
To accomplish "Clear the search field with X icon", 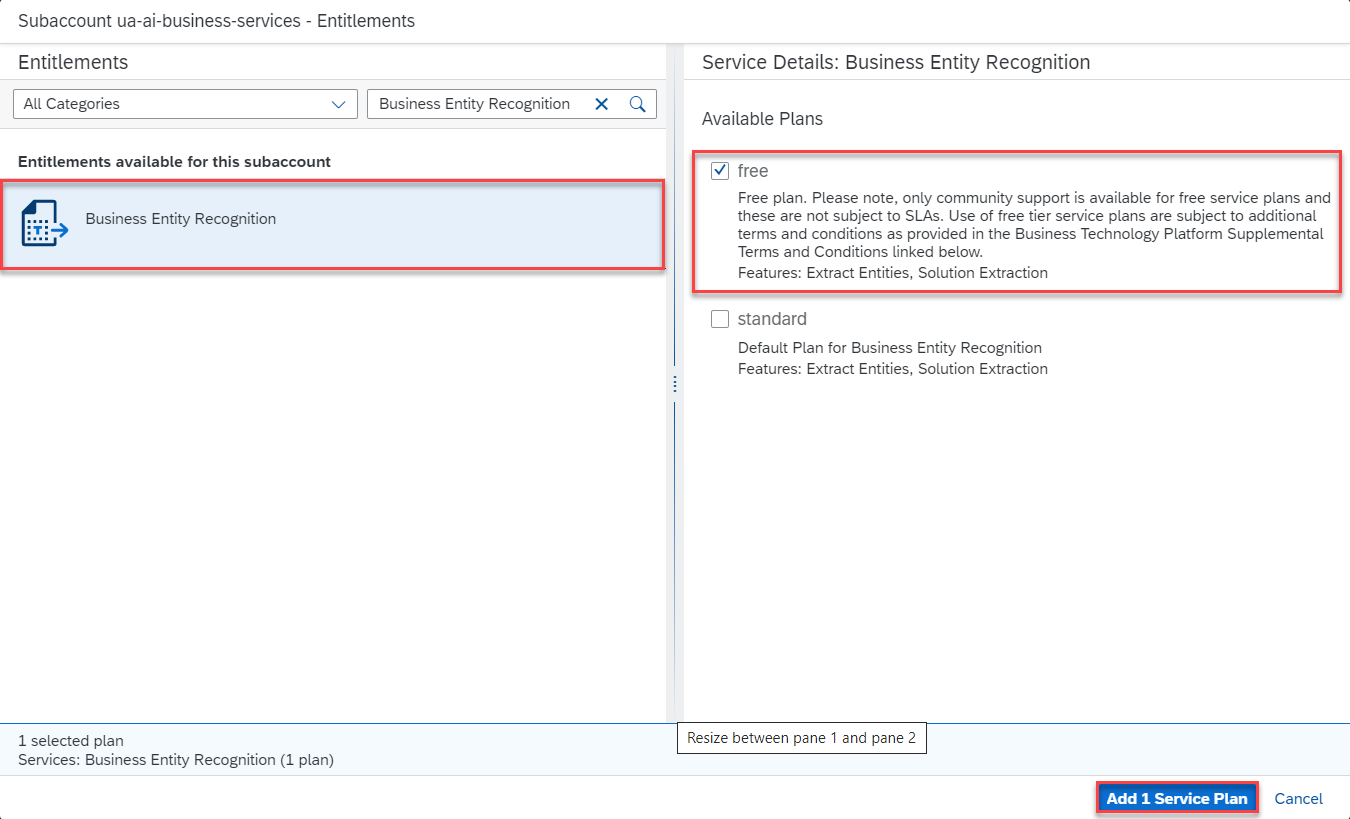I will (602, 104).
